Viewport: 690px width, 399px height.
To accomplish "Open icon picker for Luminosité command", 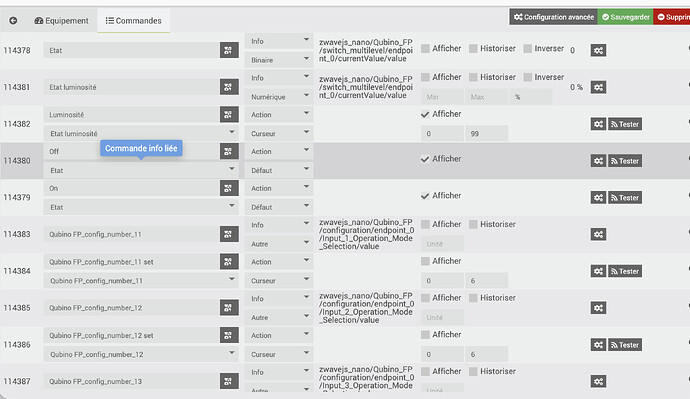I will click(229, 114).
